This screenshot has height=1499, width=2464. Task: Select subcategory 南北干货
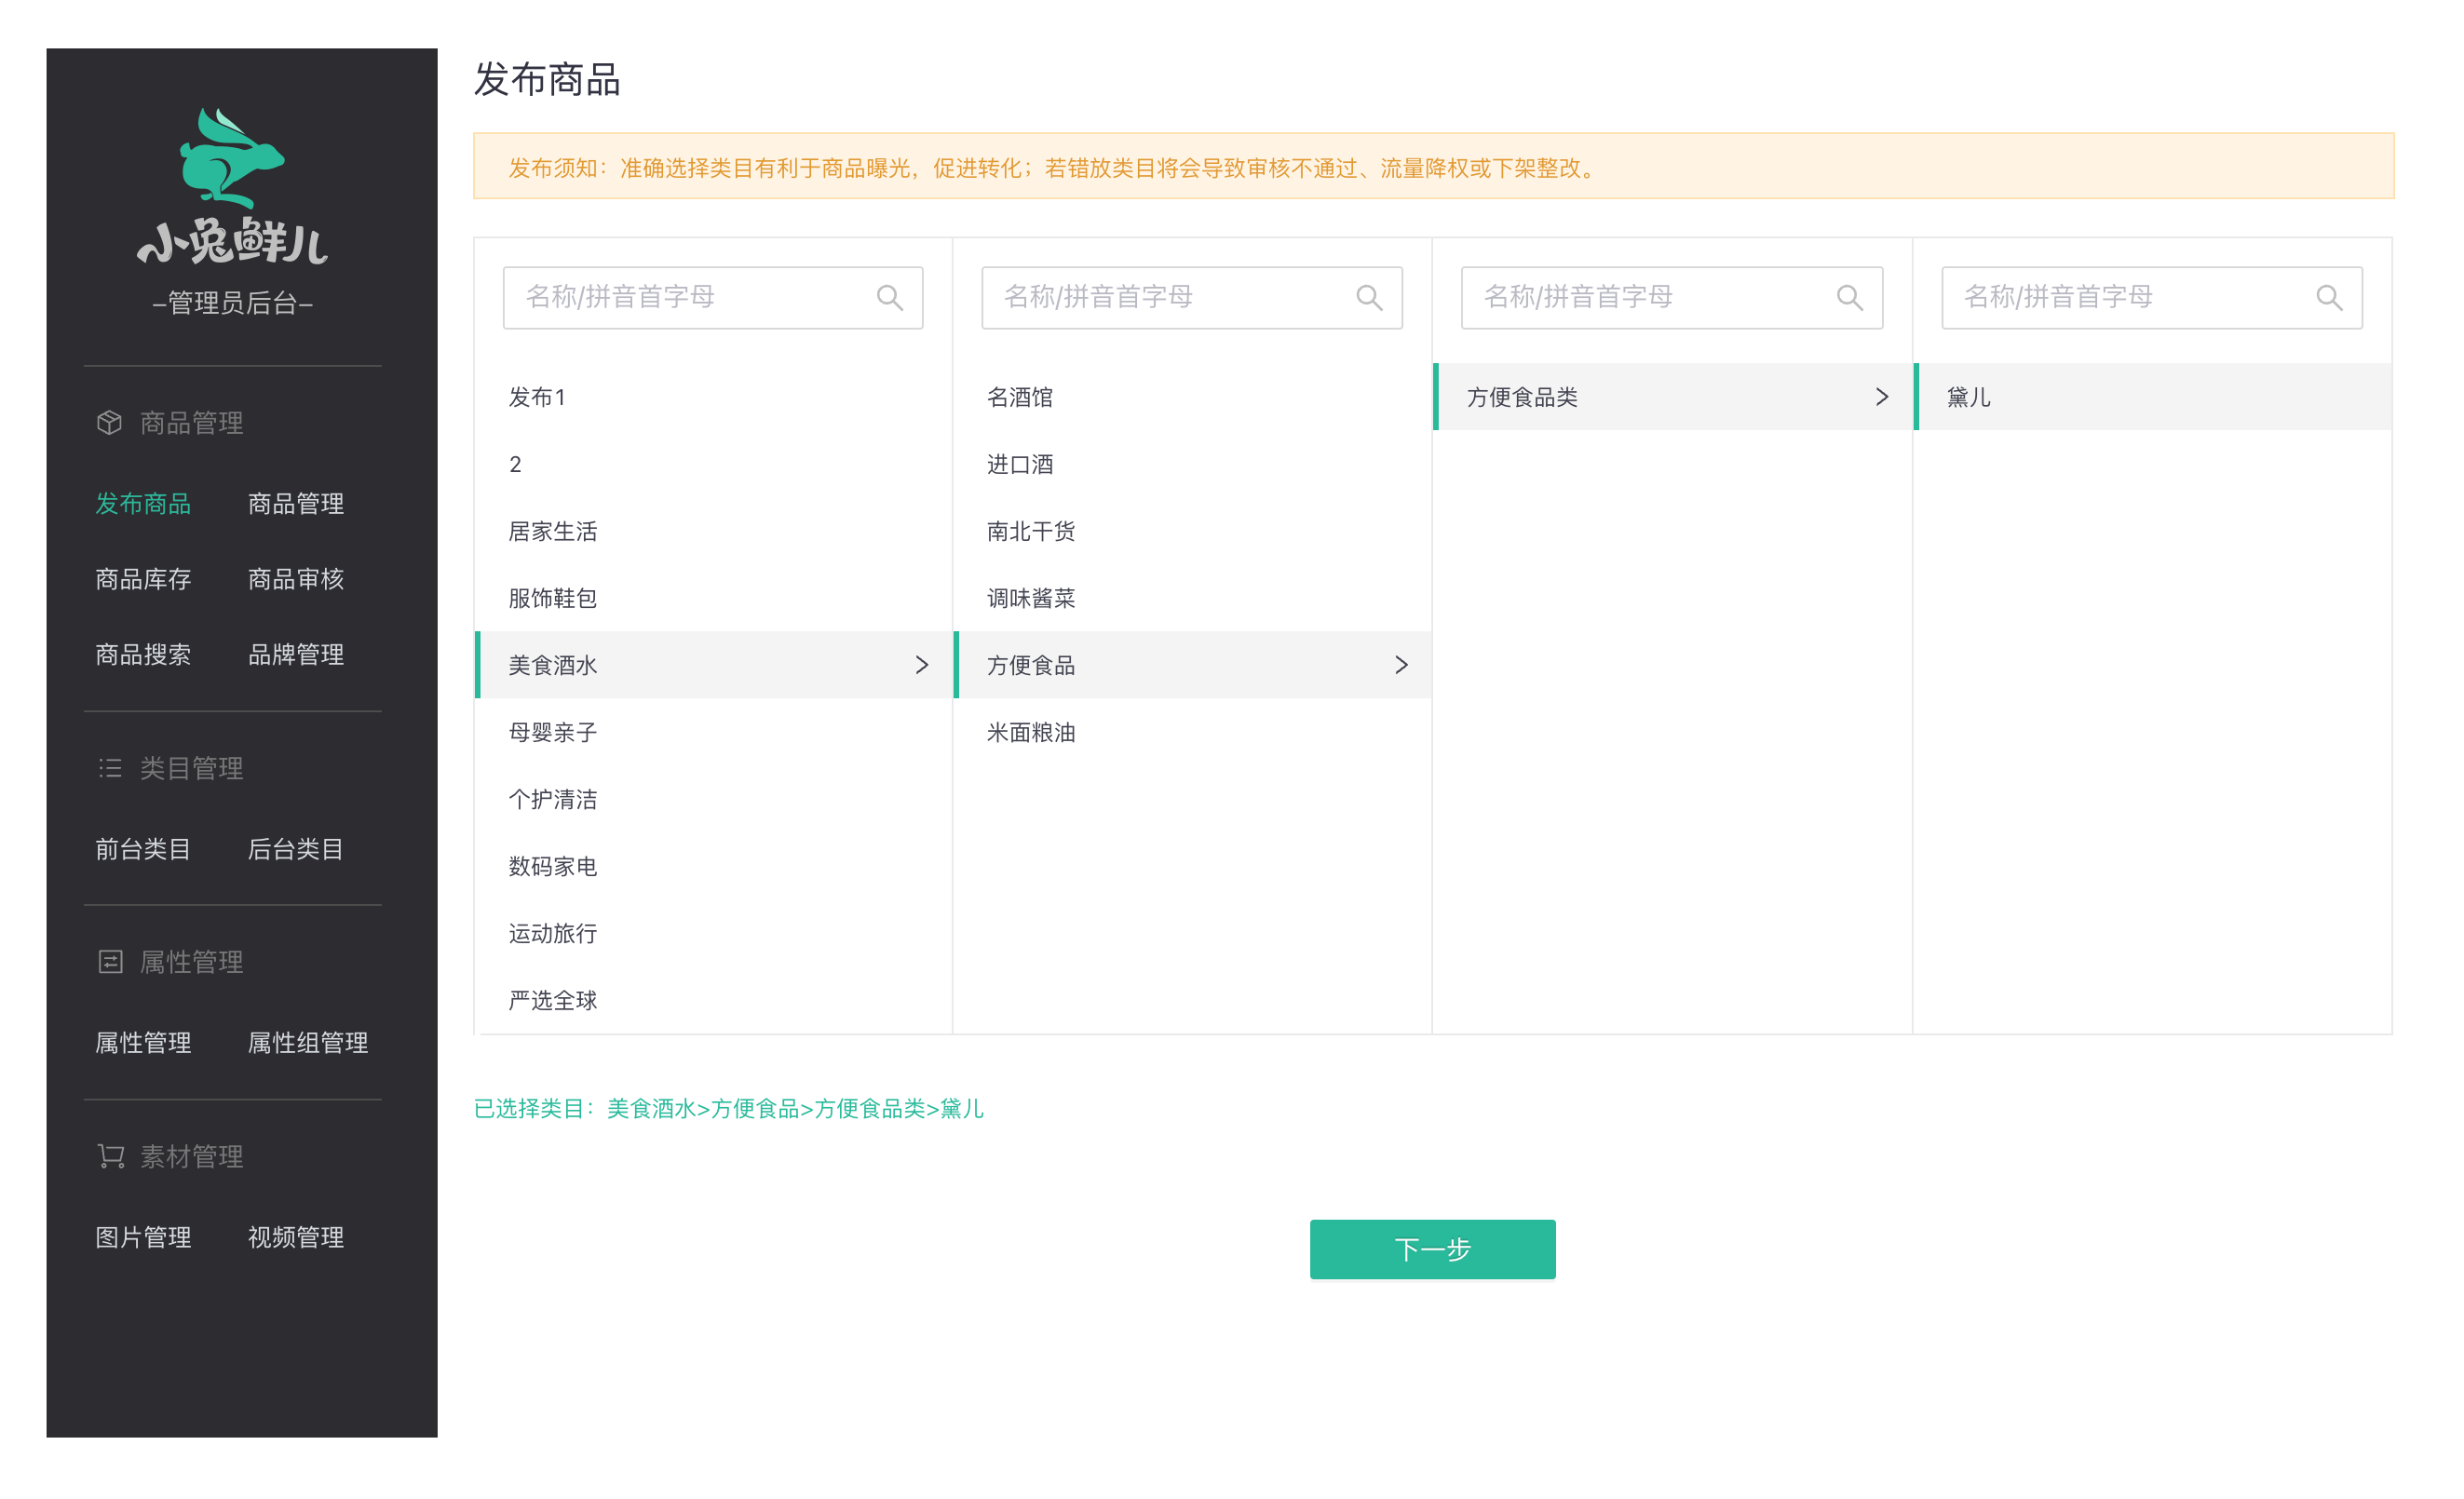click(1193, 531)
